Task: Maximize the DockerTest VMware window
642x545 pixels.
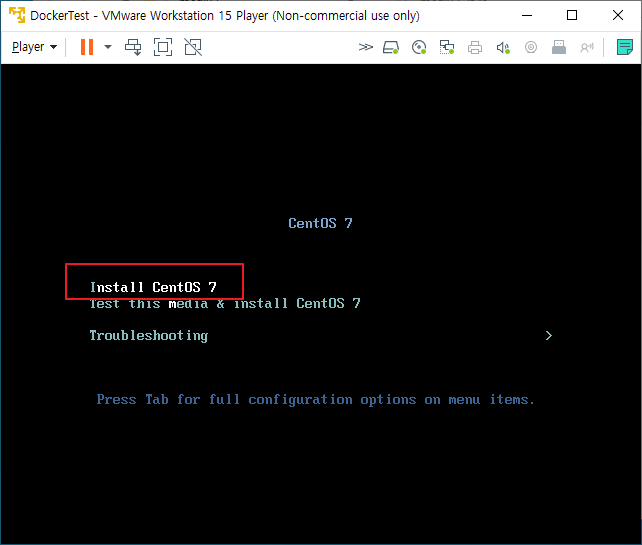Action: 572,15
